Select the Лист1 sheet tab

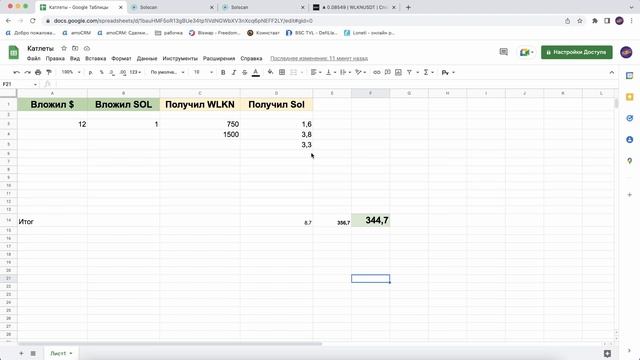click(61, 353)
